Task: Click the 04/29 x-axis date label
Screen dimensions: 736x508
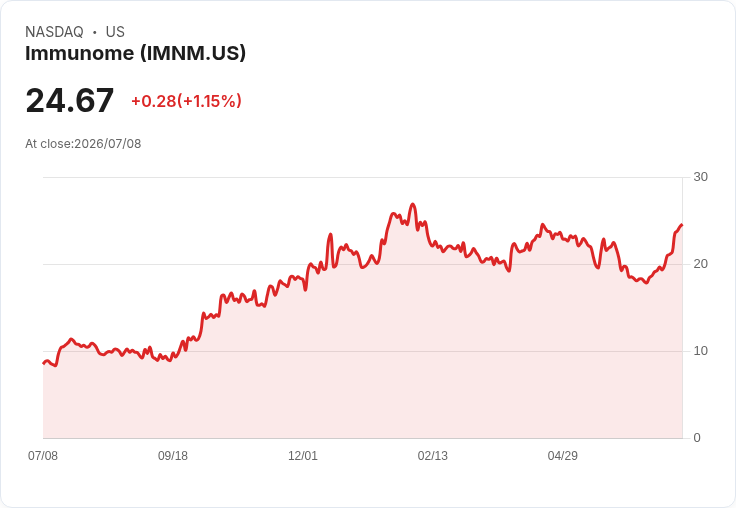Action: [562, 455]
